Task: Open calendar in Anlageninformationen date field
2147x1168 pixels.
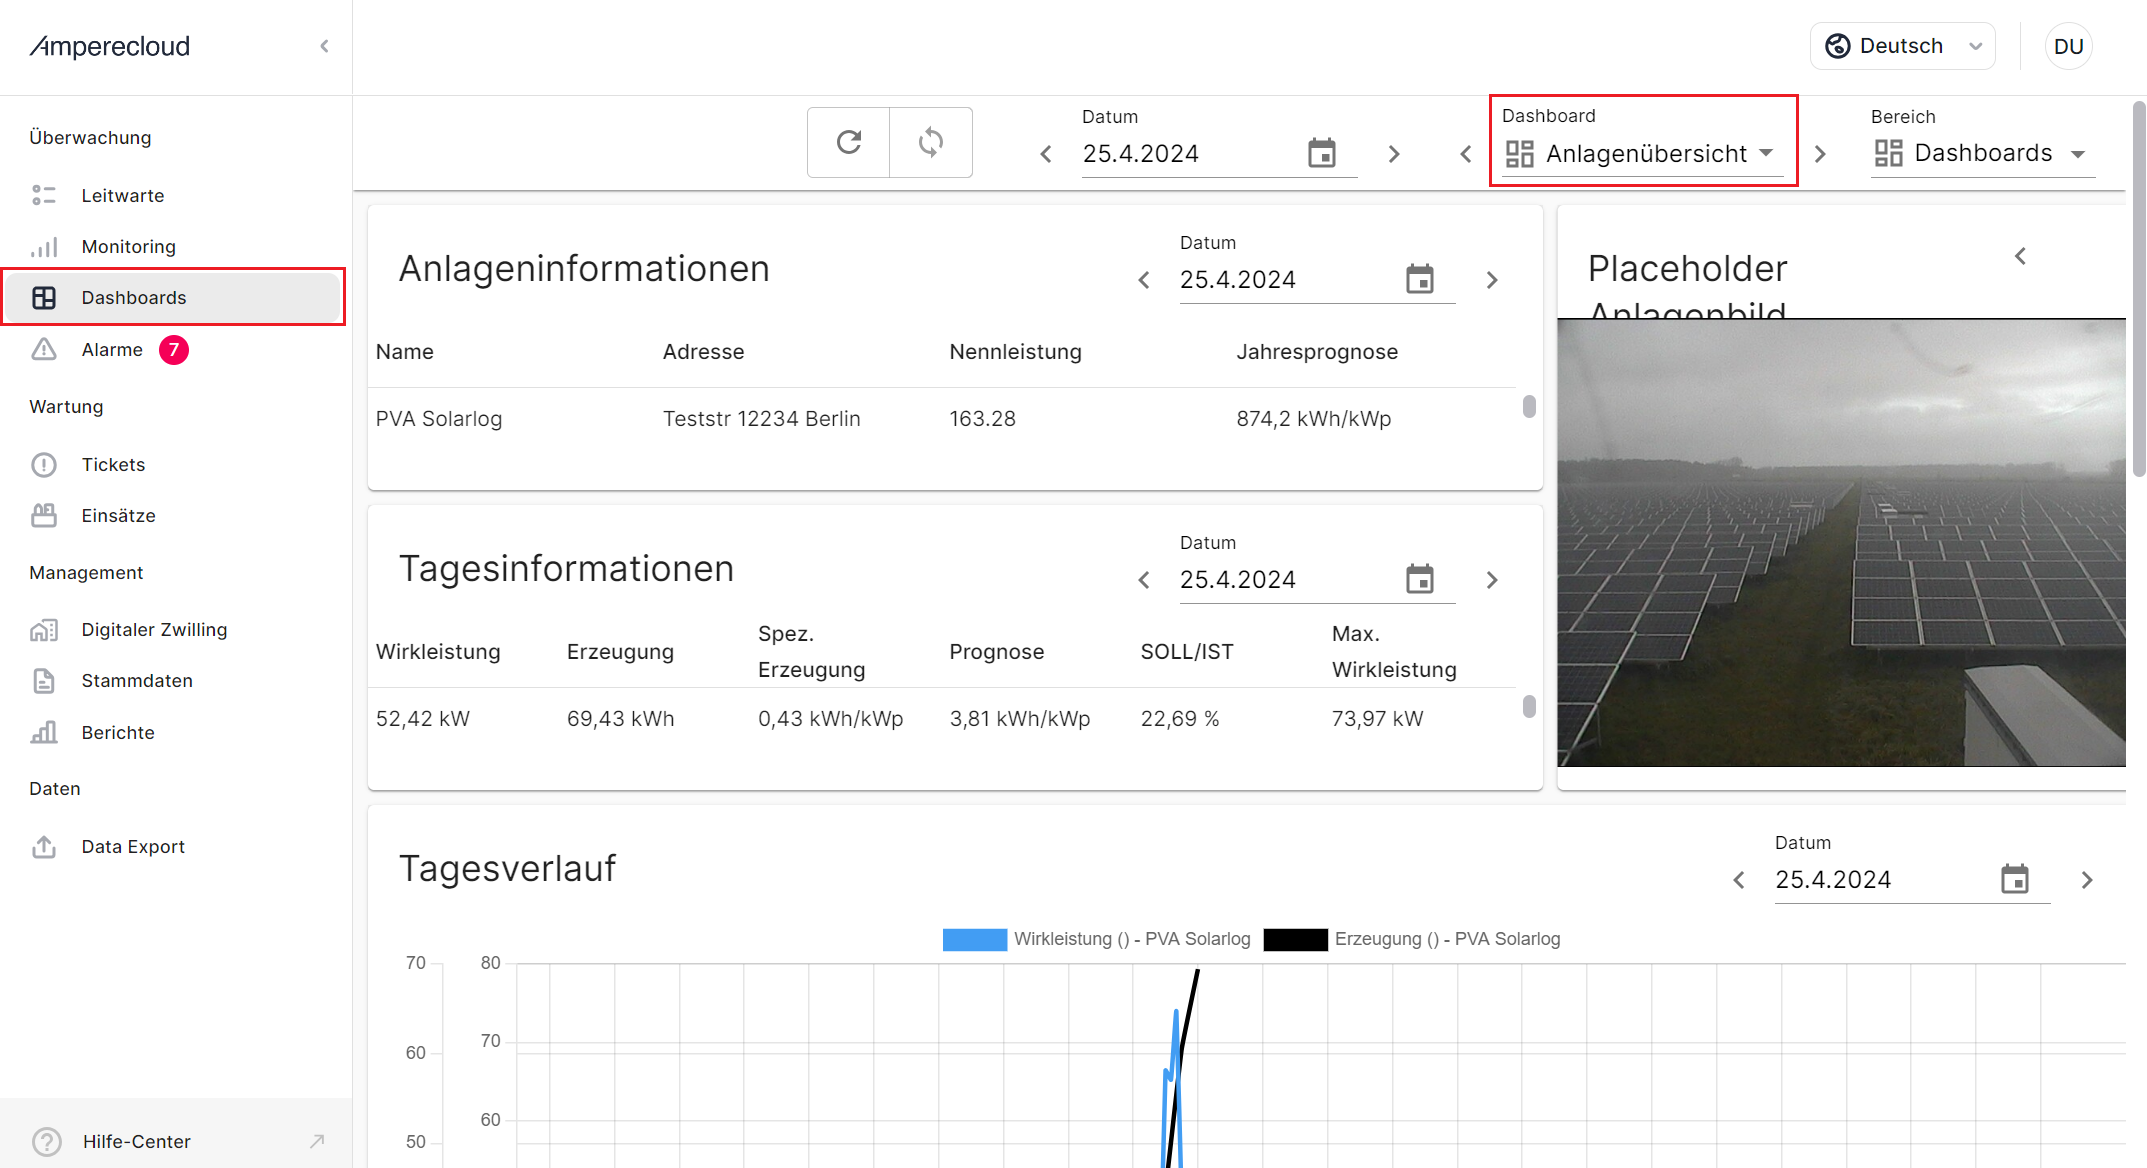Action: coord(1419,280)
